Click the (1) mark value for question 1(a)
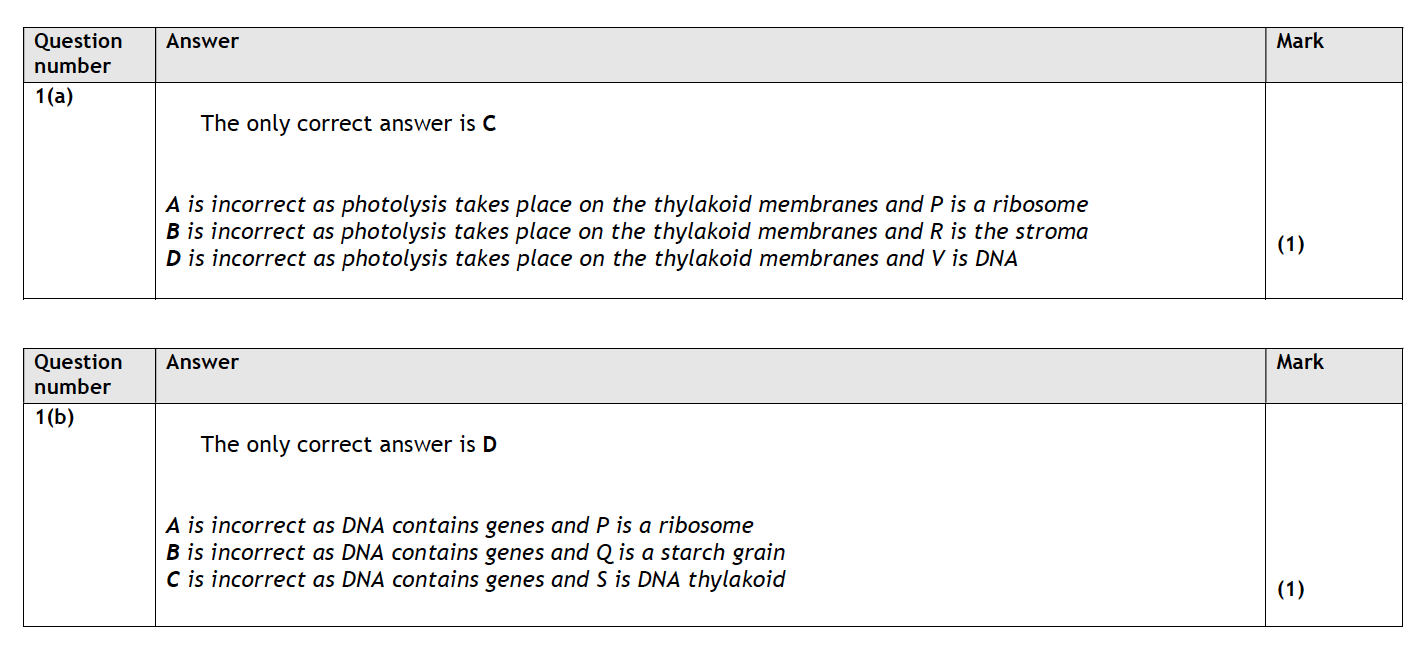The width and height of the screenshot is (1428, 648). point(1290,245)
